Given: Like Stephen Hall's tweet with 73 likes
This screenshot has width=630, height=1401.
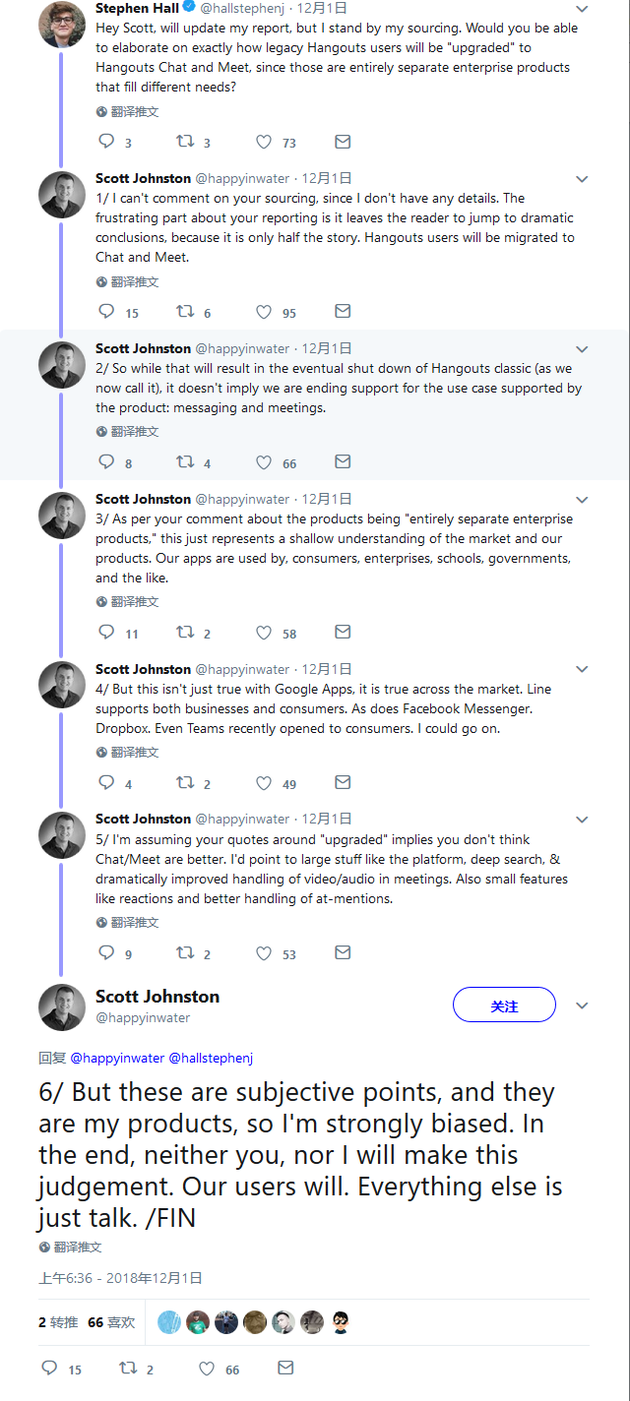Looking at the screenshot, I should [264, 142].
